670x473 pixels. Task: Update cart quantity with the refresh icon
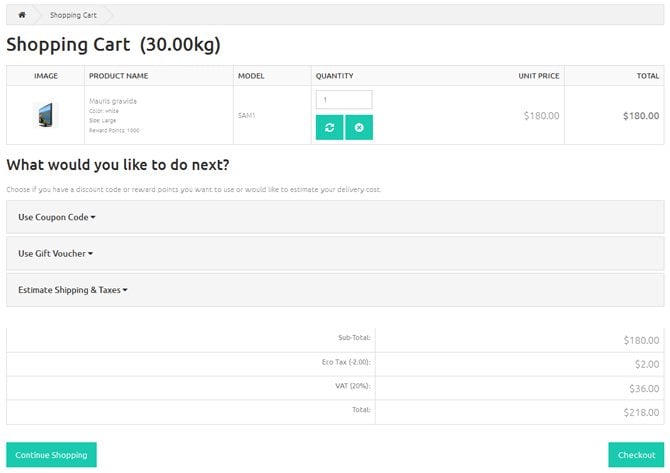329,127
